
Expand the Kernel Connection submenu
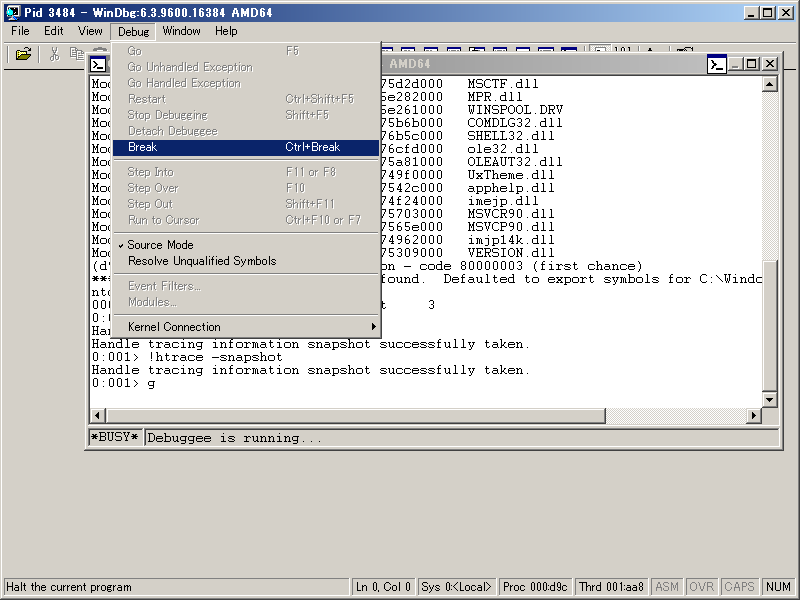point(246,327)
